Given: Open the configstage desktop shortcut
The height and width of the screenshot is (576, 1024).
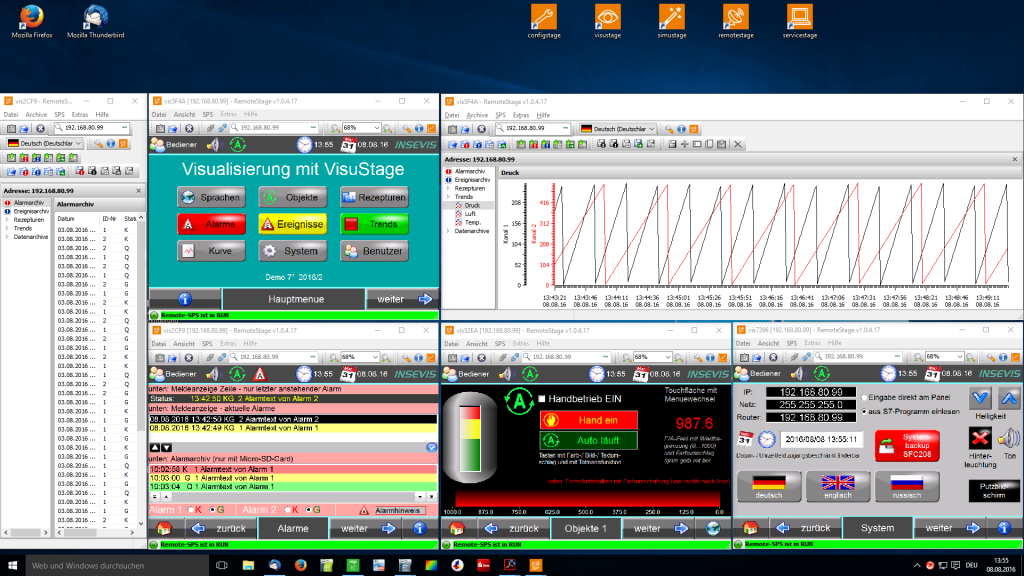Looking at the screenshot, I should (544, 18).
